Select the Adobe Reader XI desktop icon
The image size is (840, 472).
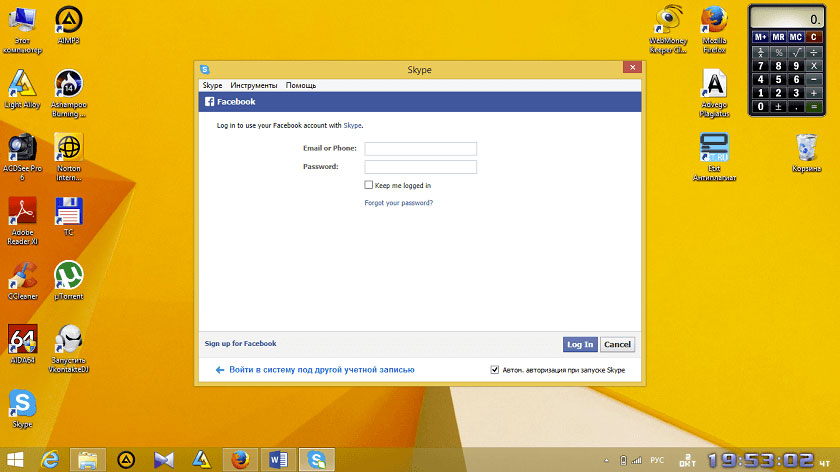[x=22, y=221]
